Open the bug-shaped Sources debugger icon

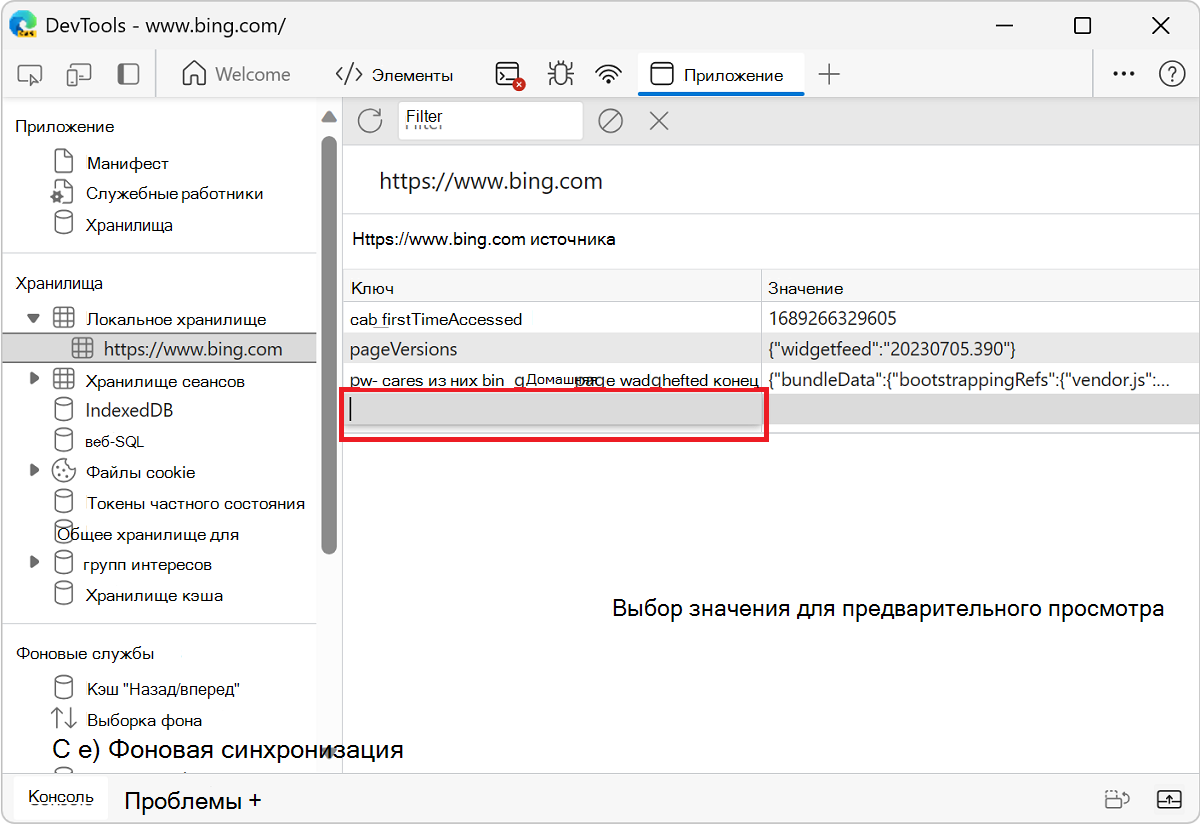(x=560, y=75)
